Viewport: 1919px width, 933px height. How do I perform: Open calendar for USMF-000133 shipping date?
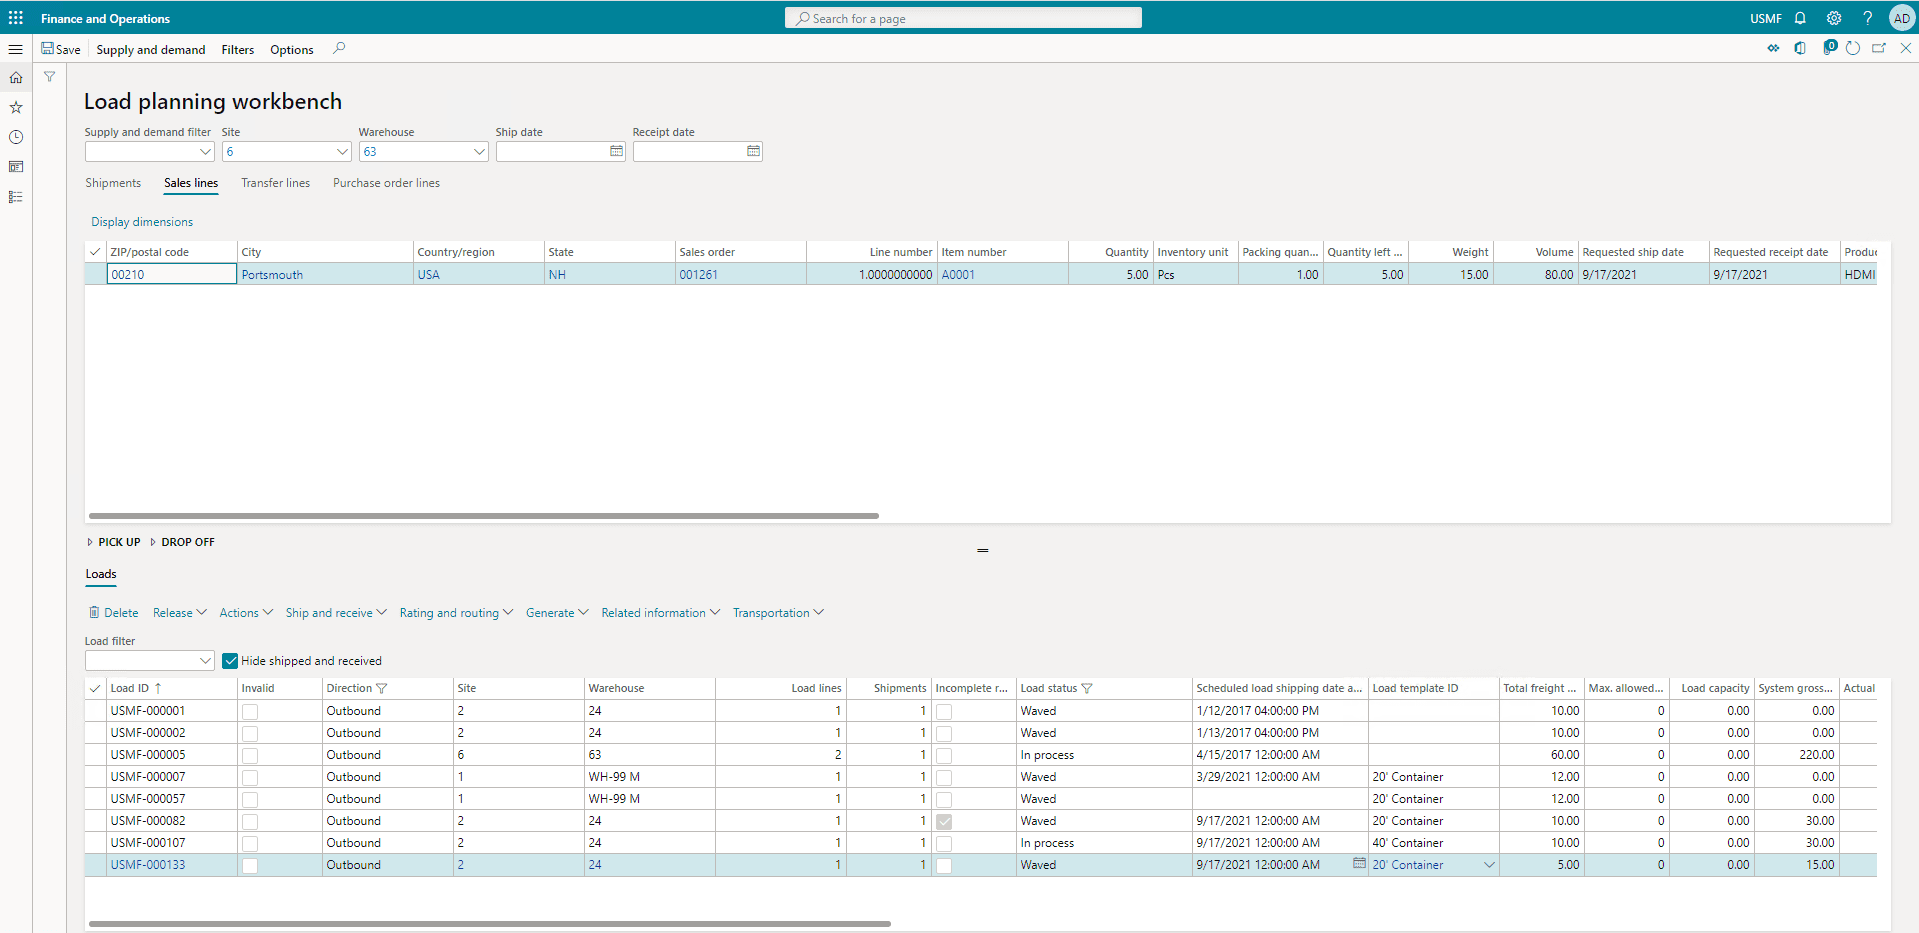1359,863
